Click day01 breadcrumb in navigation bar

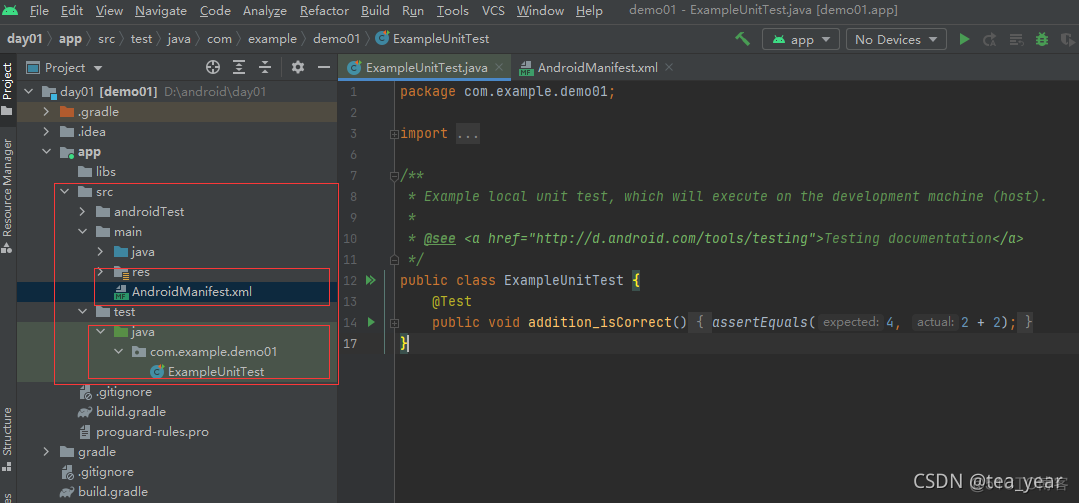coord(25,39)
